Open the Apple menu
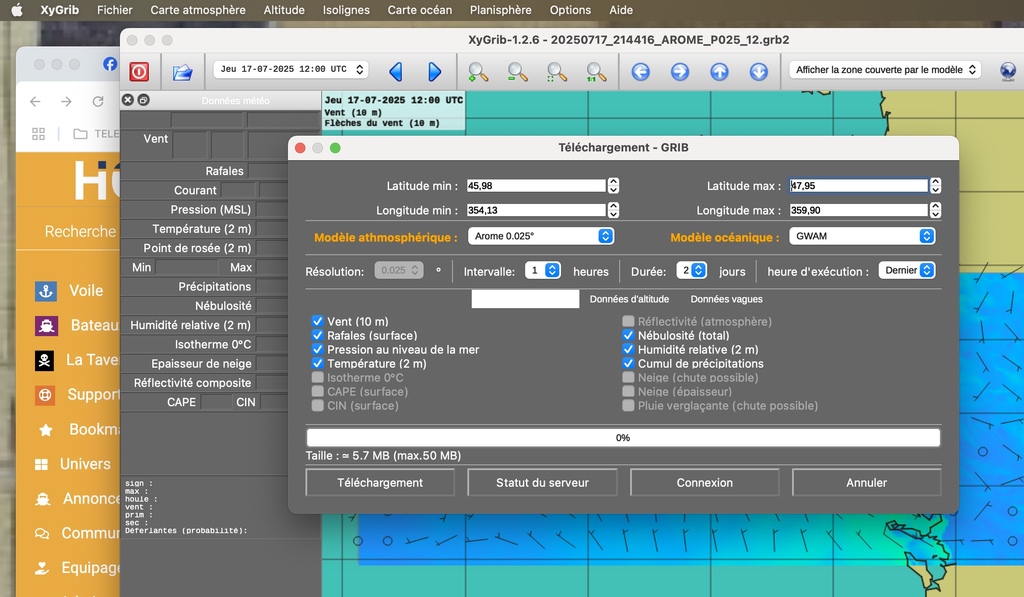Image resolution: width=1024 pixels, height=597 pixels. coord(17,10)
